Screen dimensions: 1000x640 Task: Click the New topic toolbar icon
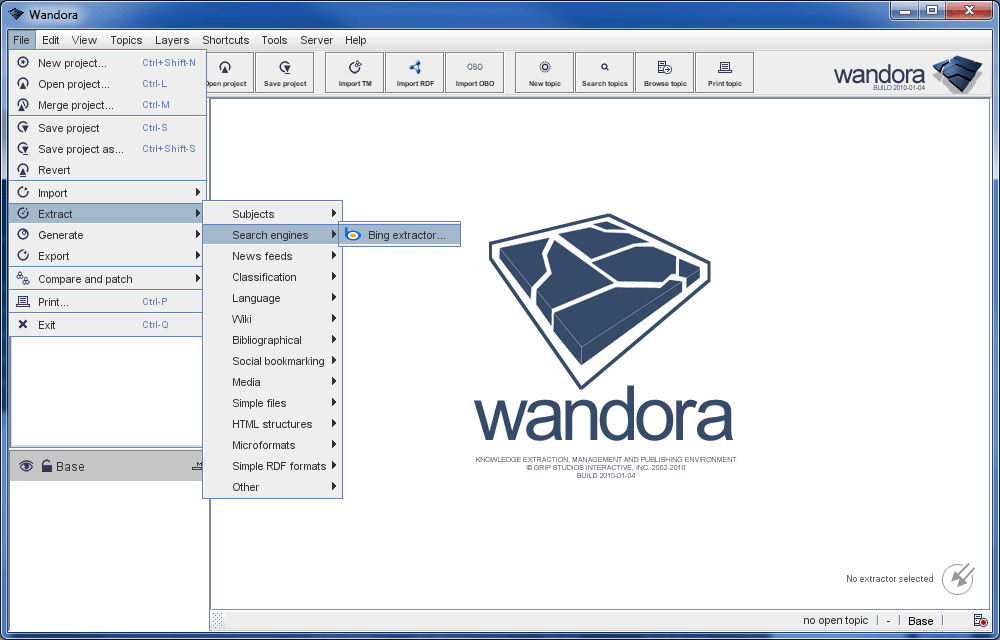coord(544,73)
